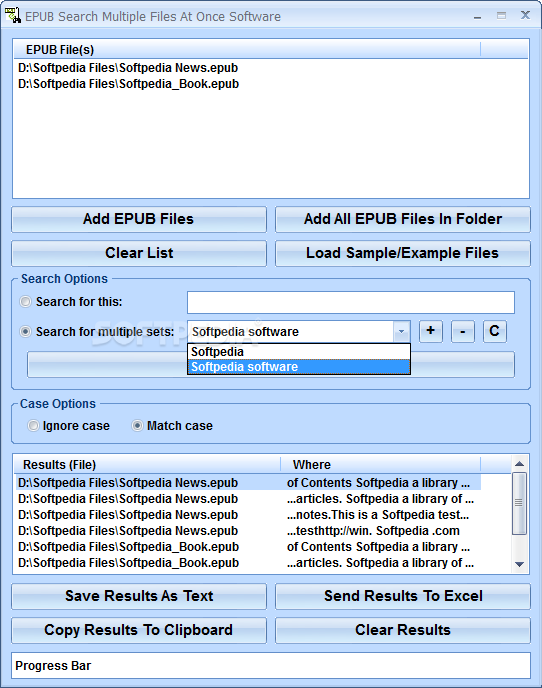
Task: Click the results scrollbar down arrow
Action: (520, 564)
